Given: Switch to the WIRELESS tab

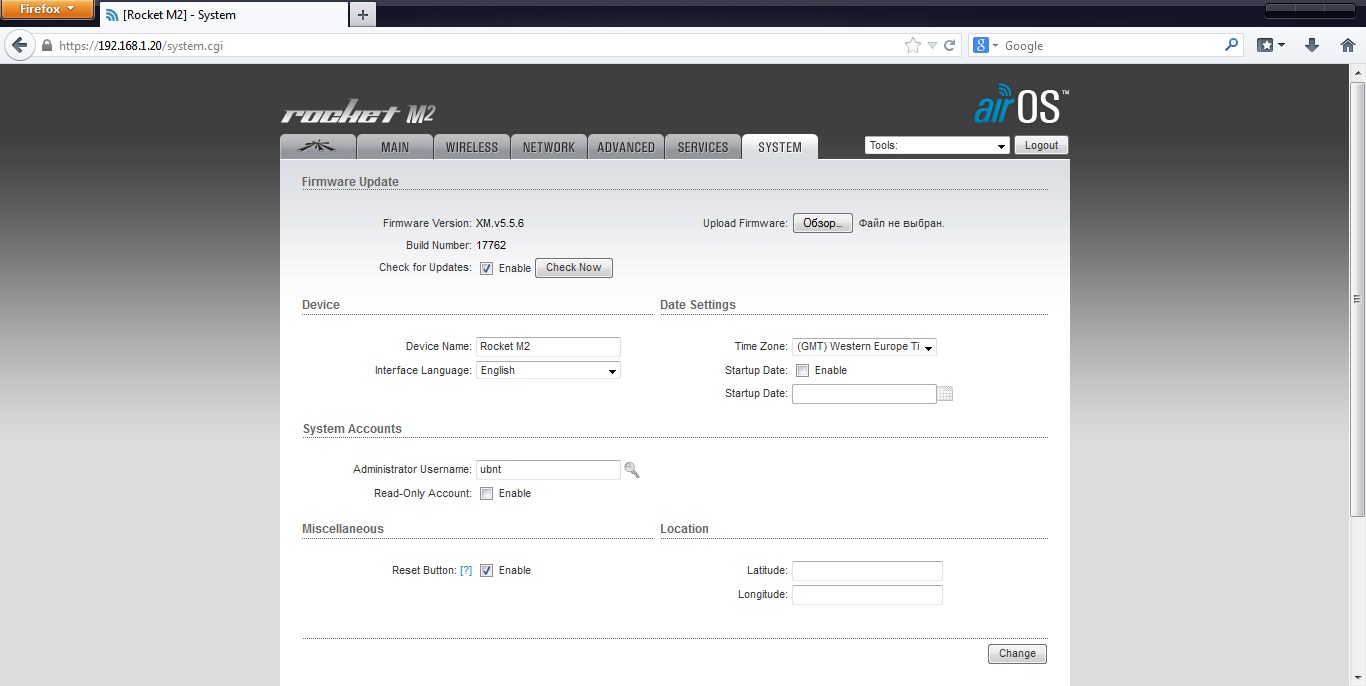Looking at the screenshot, I should click(x=472, y=147).
